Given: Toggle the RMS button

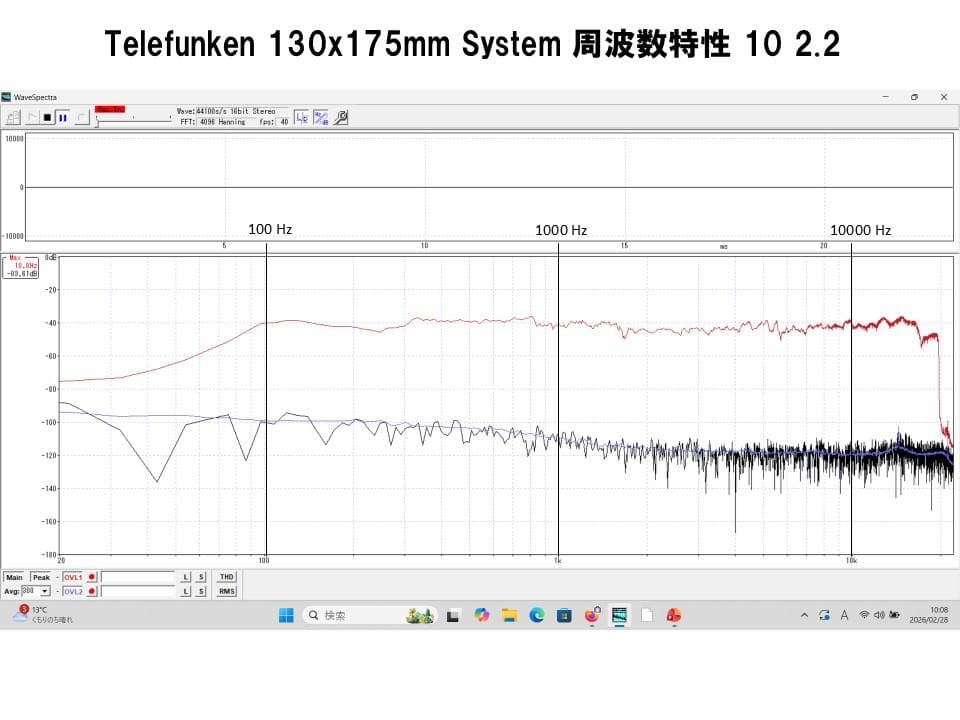Looking at the screenshot, I should pyautogui.click(x=227, y=591).
